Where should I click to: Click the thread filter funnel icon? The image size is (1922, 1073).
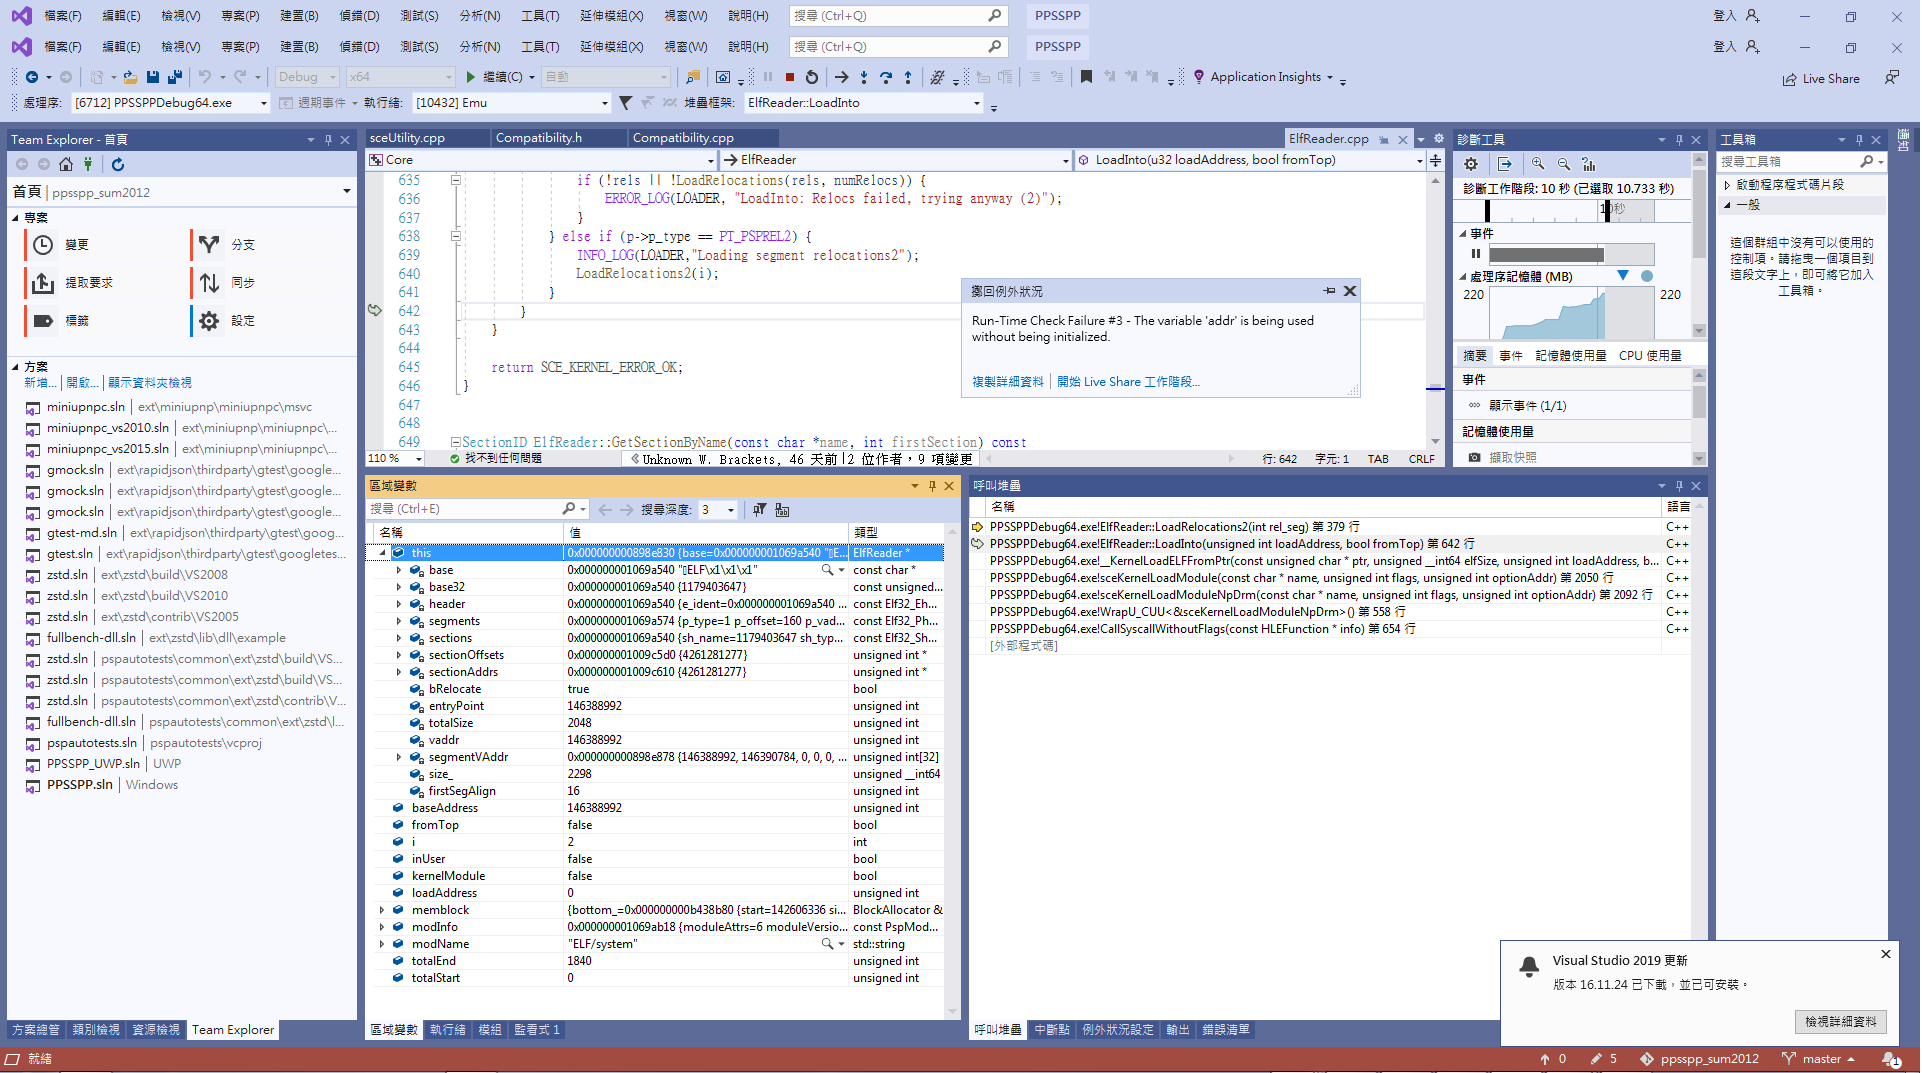click(625, 103)
